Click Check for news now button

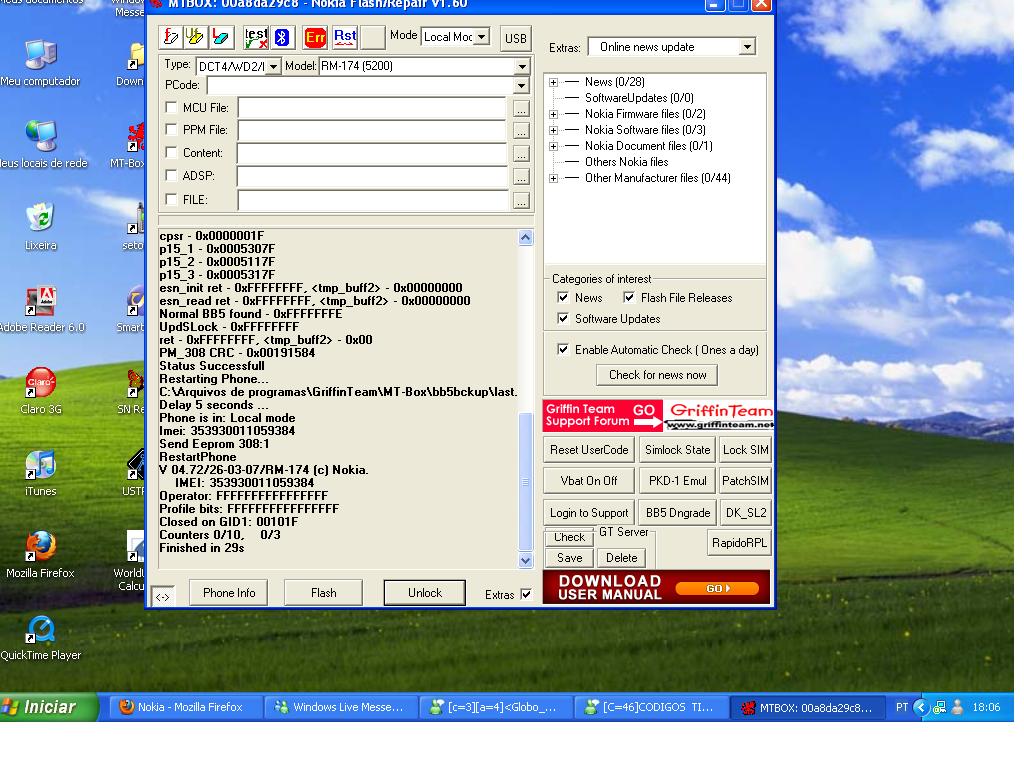657,375
